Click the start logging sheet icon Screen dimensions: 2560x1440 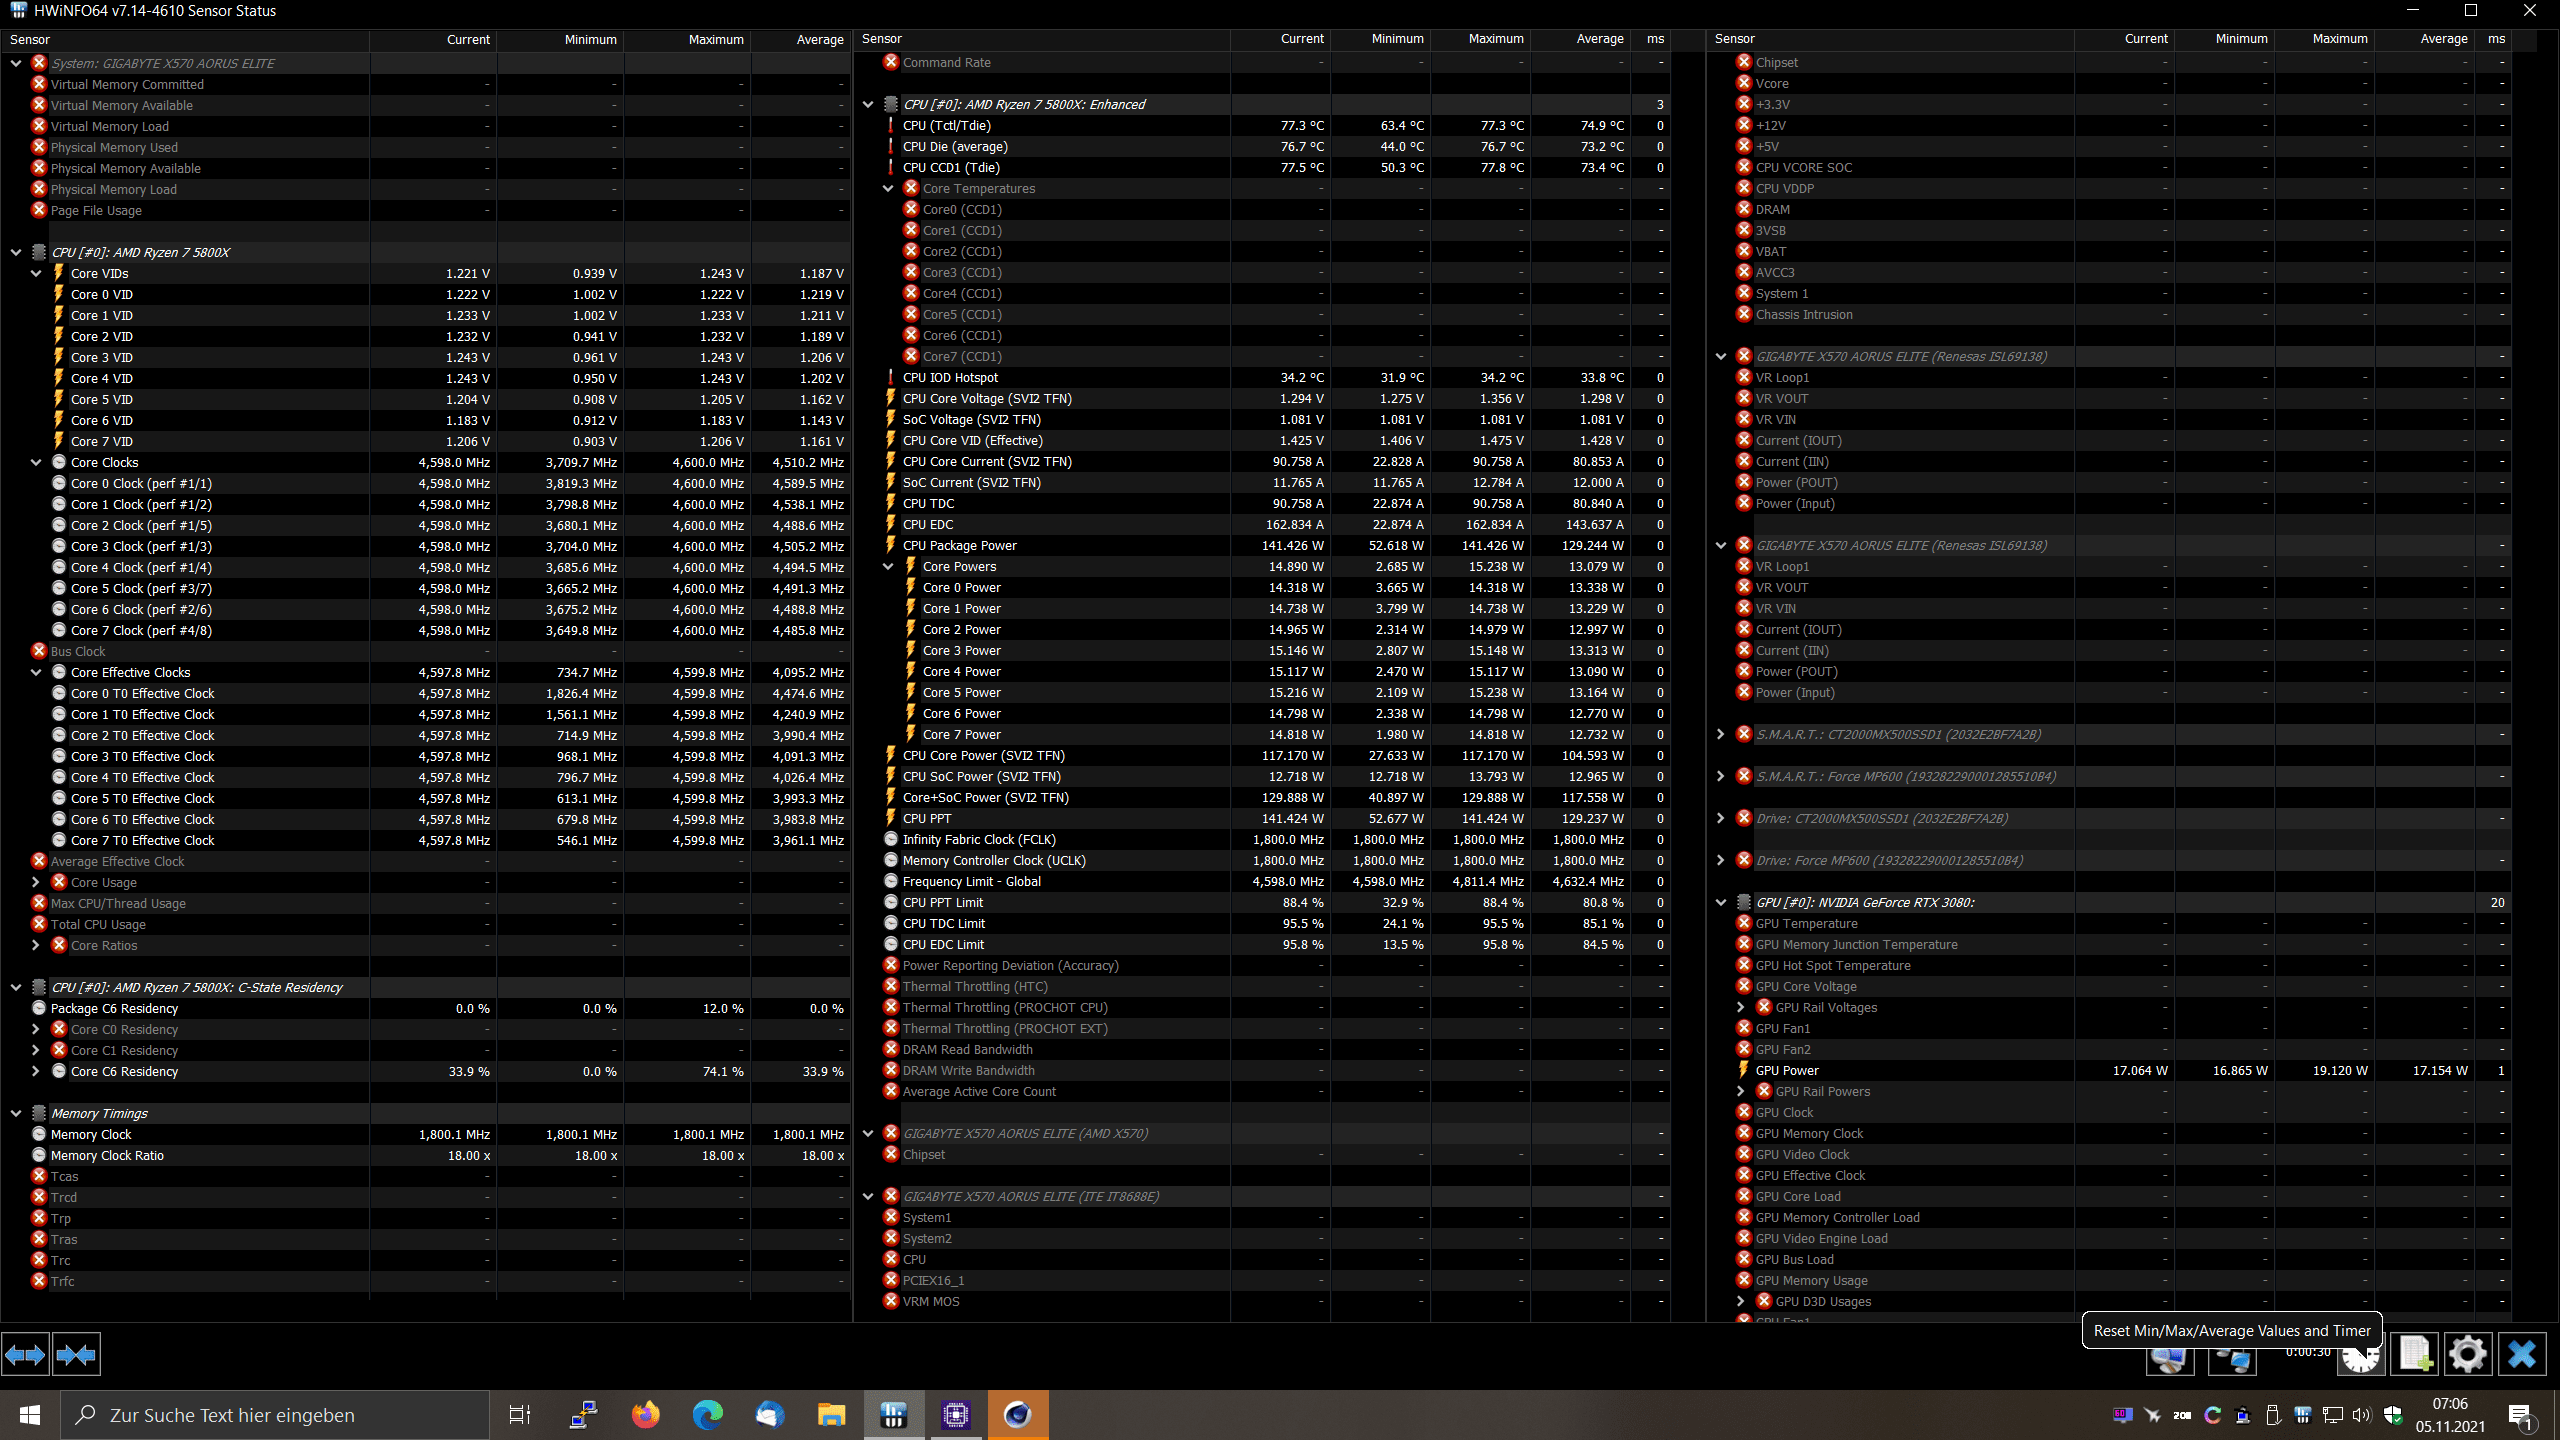(2415, 1355)
